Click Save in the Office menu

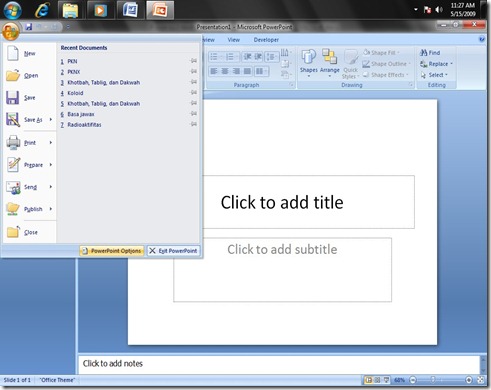click(x=30, y=98)
